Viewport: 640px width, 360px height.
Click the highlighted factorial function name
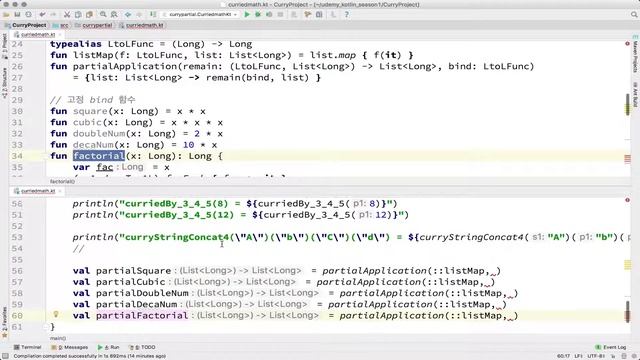[x=99, y=156]
